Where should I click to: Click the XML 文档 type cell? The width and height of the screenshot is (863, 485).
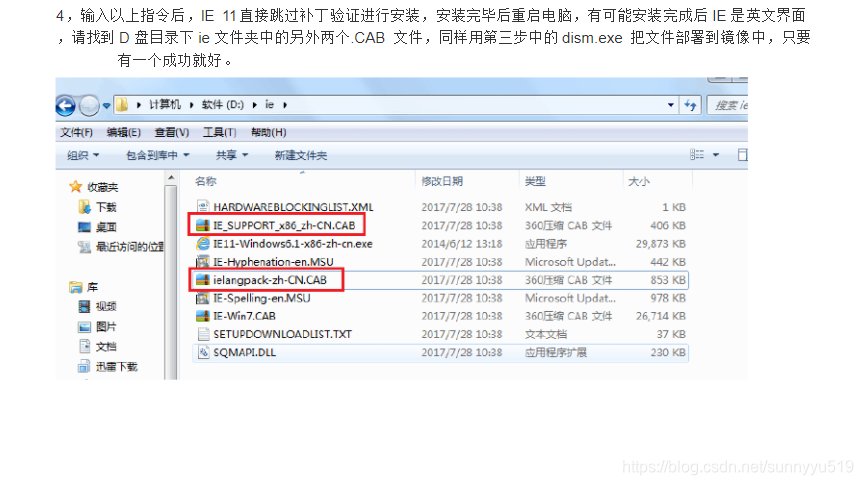[x=548, y=207]
